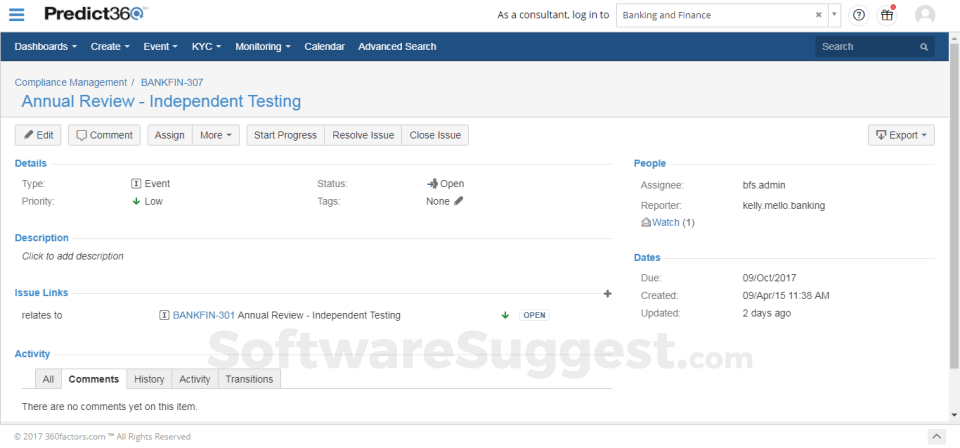Clear the Banking and Finance selection
This screenshot has height=448, width=960.
point(818,16)
